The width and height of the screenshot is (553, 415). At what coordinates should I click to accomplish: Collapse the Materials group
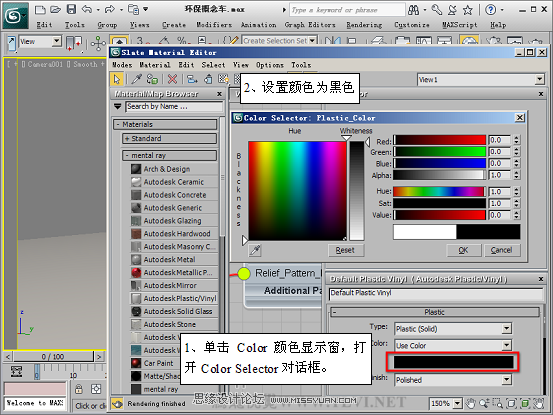tap(165, 124)
